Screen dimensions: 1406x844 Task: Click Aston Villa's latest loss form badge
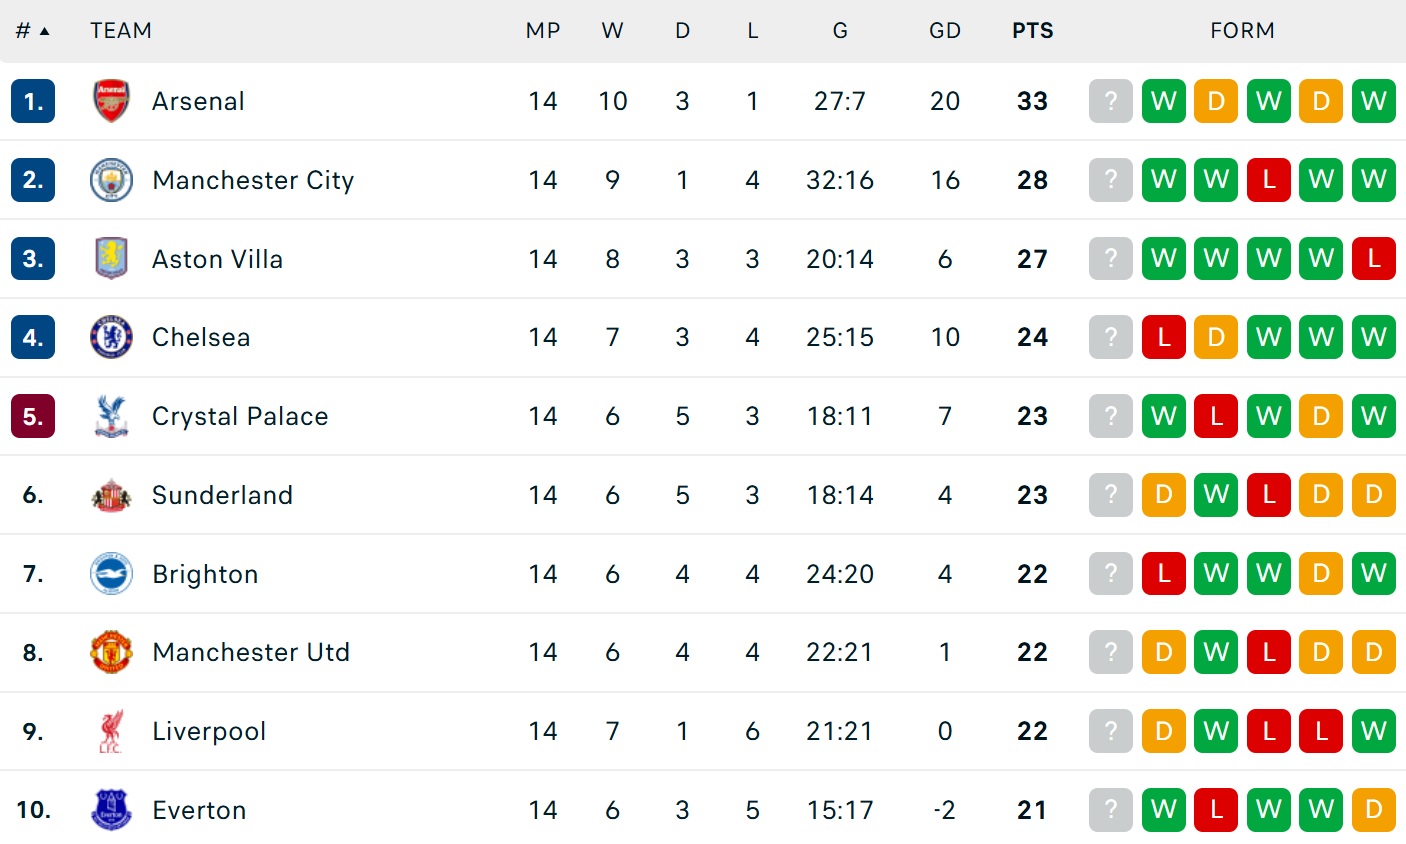coord(1373,258)
